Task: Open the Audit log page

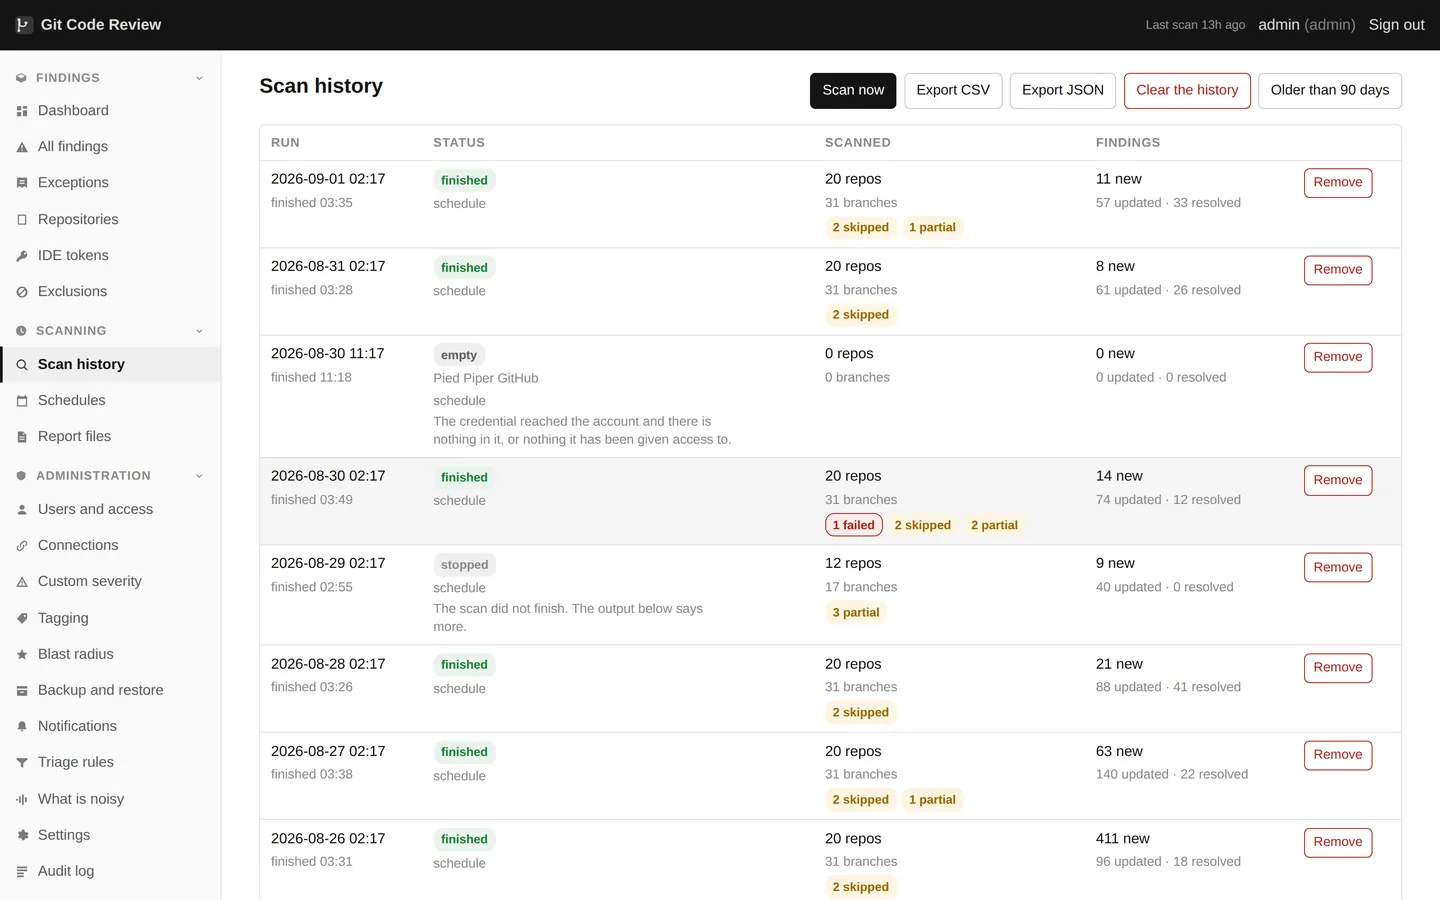Action: click(x=110, y=872)
